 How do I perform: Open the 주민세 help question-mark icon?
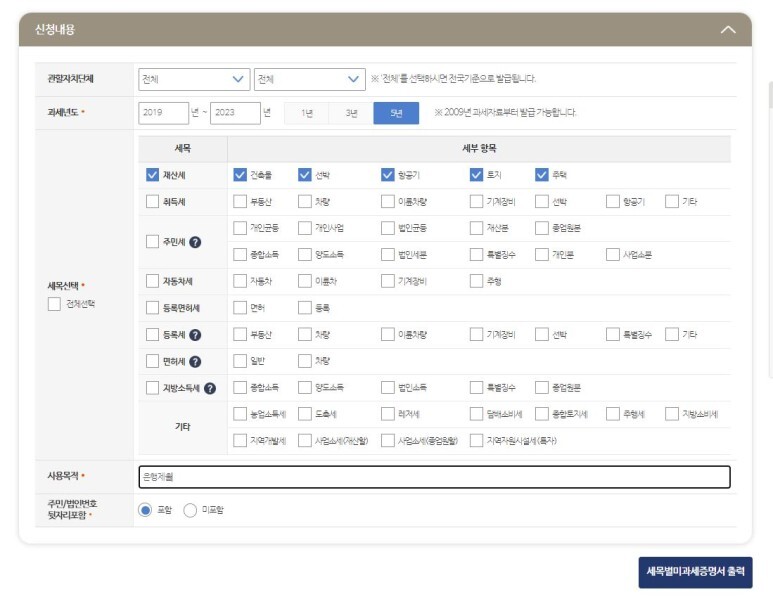coord(195,242)
